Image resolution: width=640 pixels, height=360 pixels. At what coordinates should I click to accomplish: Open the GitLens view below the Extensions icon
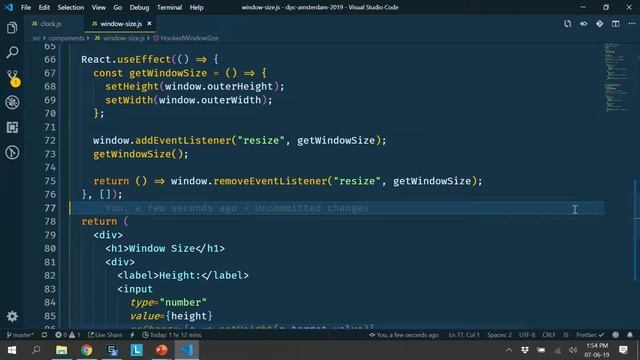[x=12, y=152]
